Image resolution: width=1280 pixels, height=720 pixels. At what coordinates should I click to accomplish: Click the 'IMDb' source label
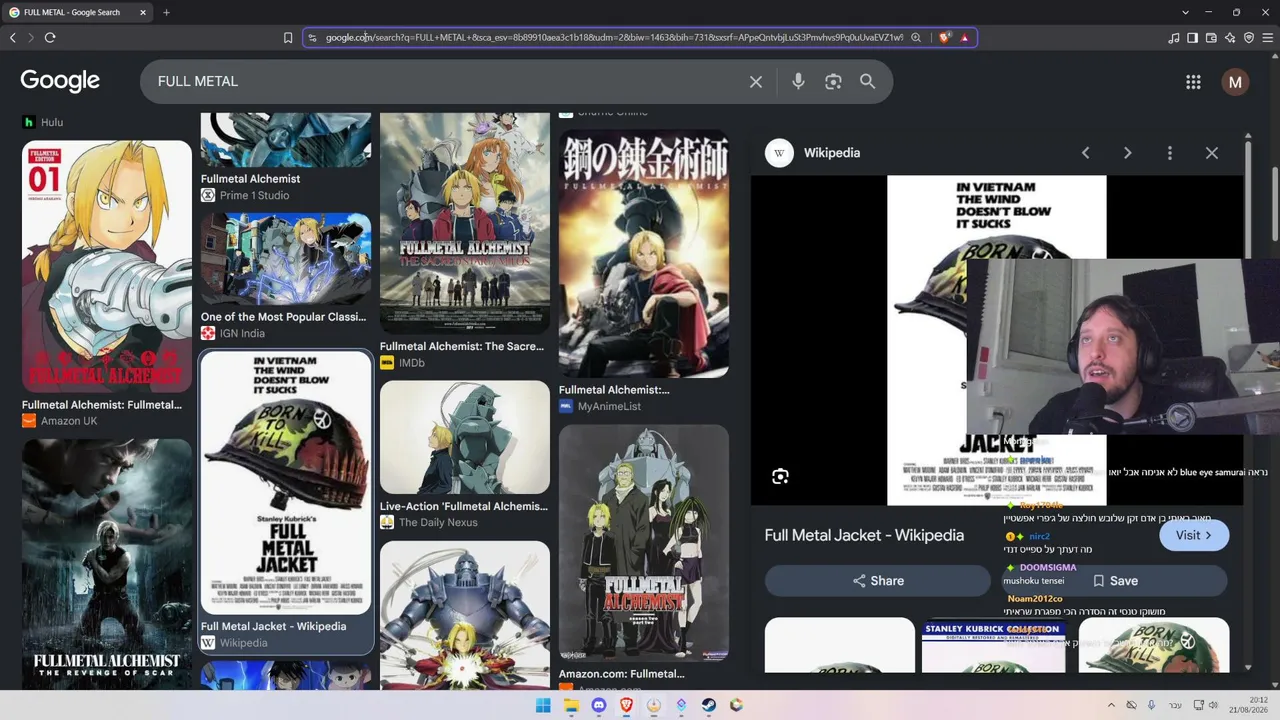tap(412, 363)
